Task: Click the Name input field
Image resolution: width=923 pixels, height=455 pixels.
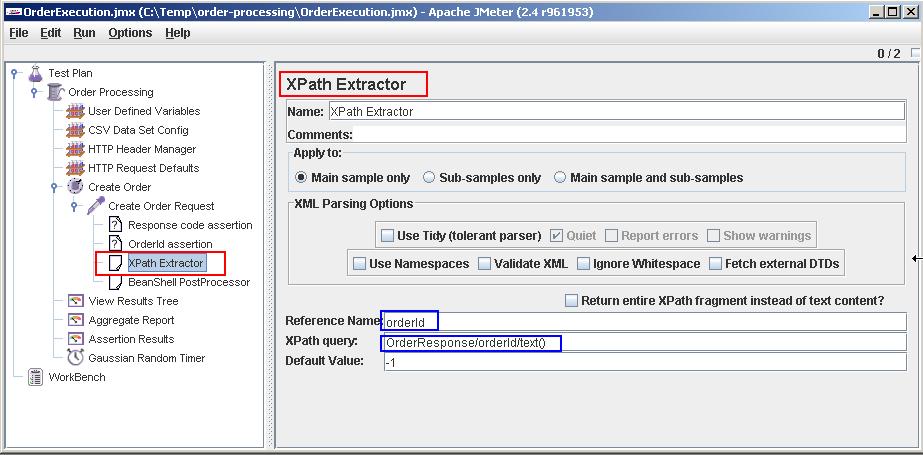Action: [x=616, y=111]
